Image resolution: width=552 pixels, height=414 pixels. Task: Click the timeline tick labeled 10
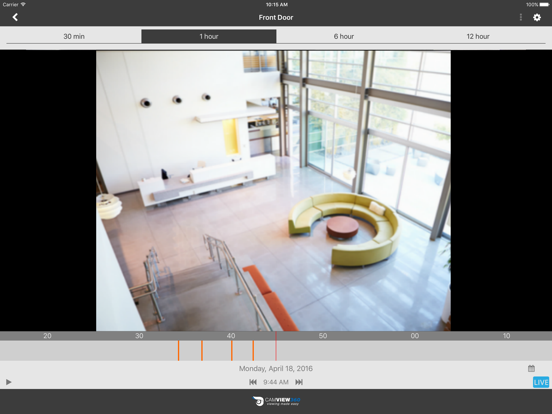click(507, 336)
